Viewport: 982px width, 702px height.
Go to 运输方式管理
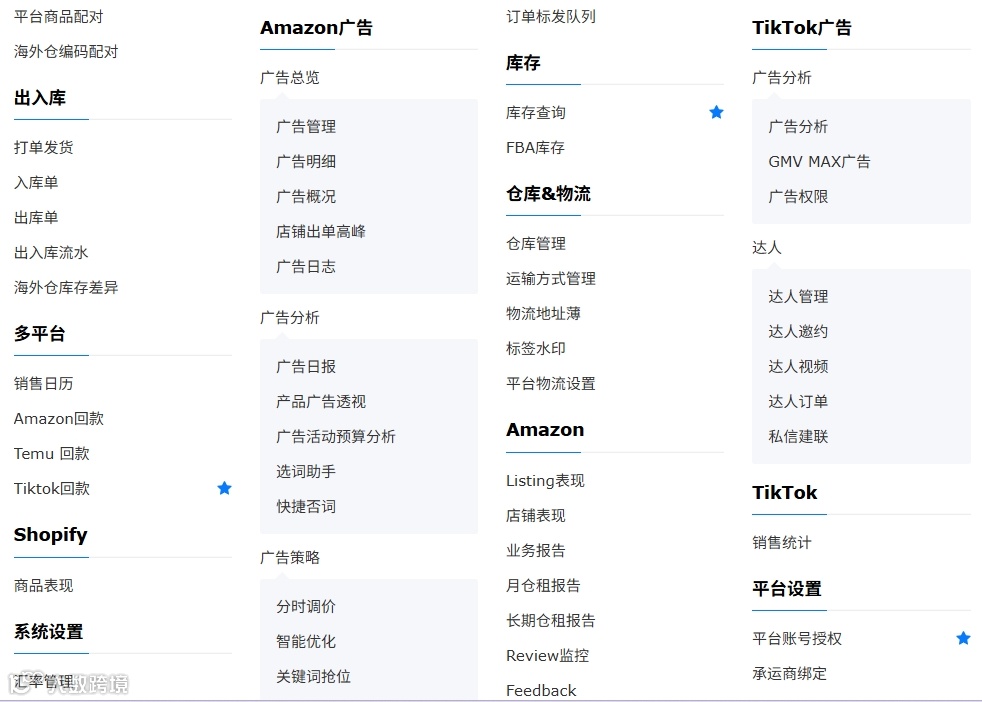[550, 279]
